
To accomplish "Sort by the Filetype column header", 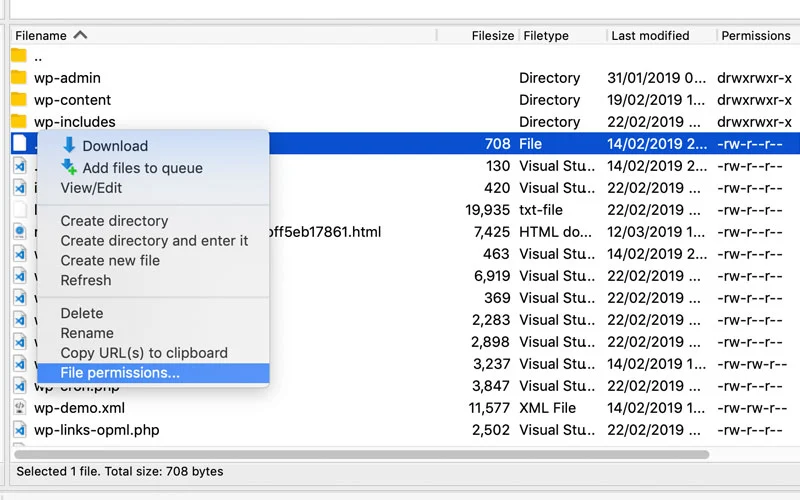I will pos(546,35).
